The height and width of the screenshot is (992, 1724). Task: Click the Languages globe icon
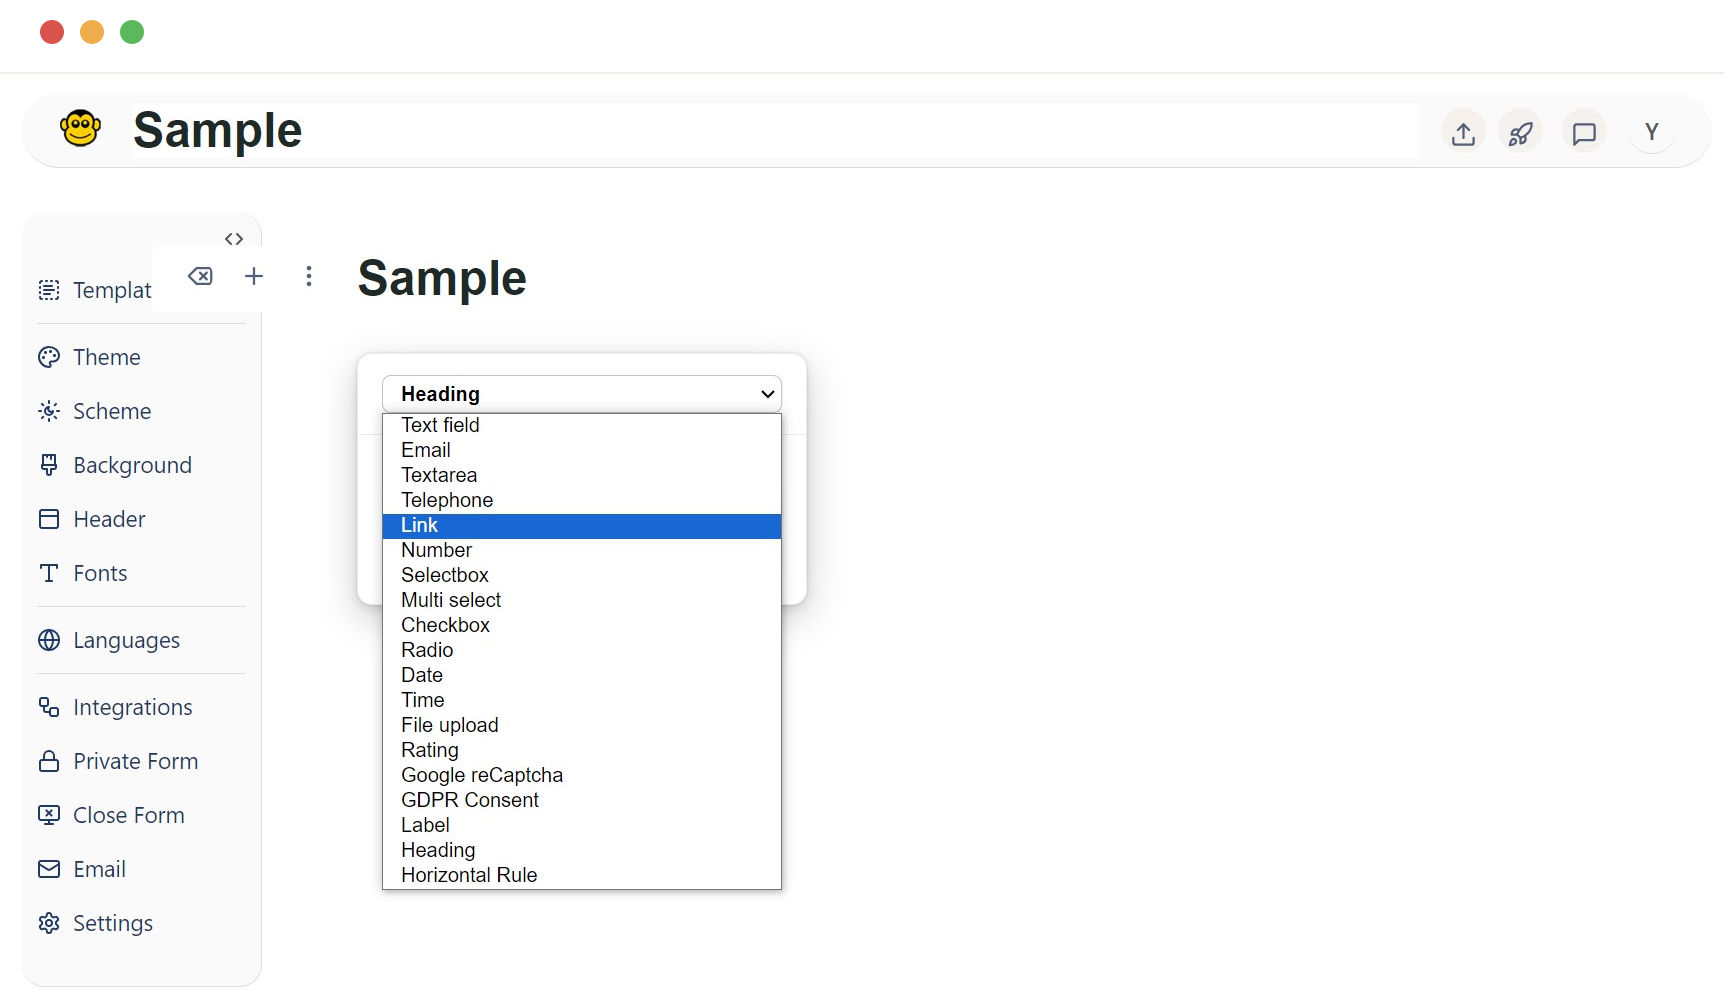[x=49, y=640]
